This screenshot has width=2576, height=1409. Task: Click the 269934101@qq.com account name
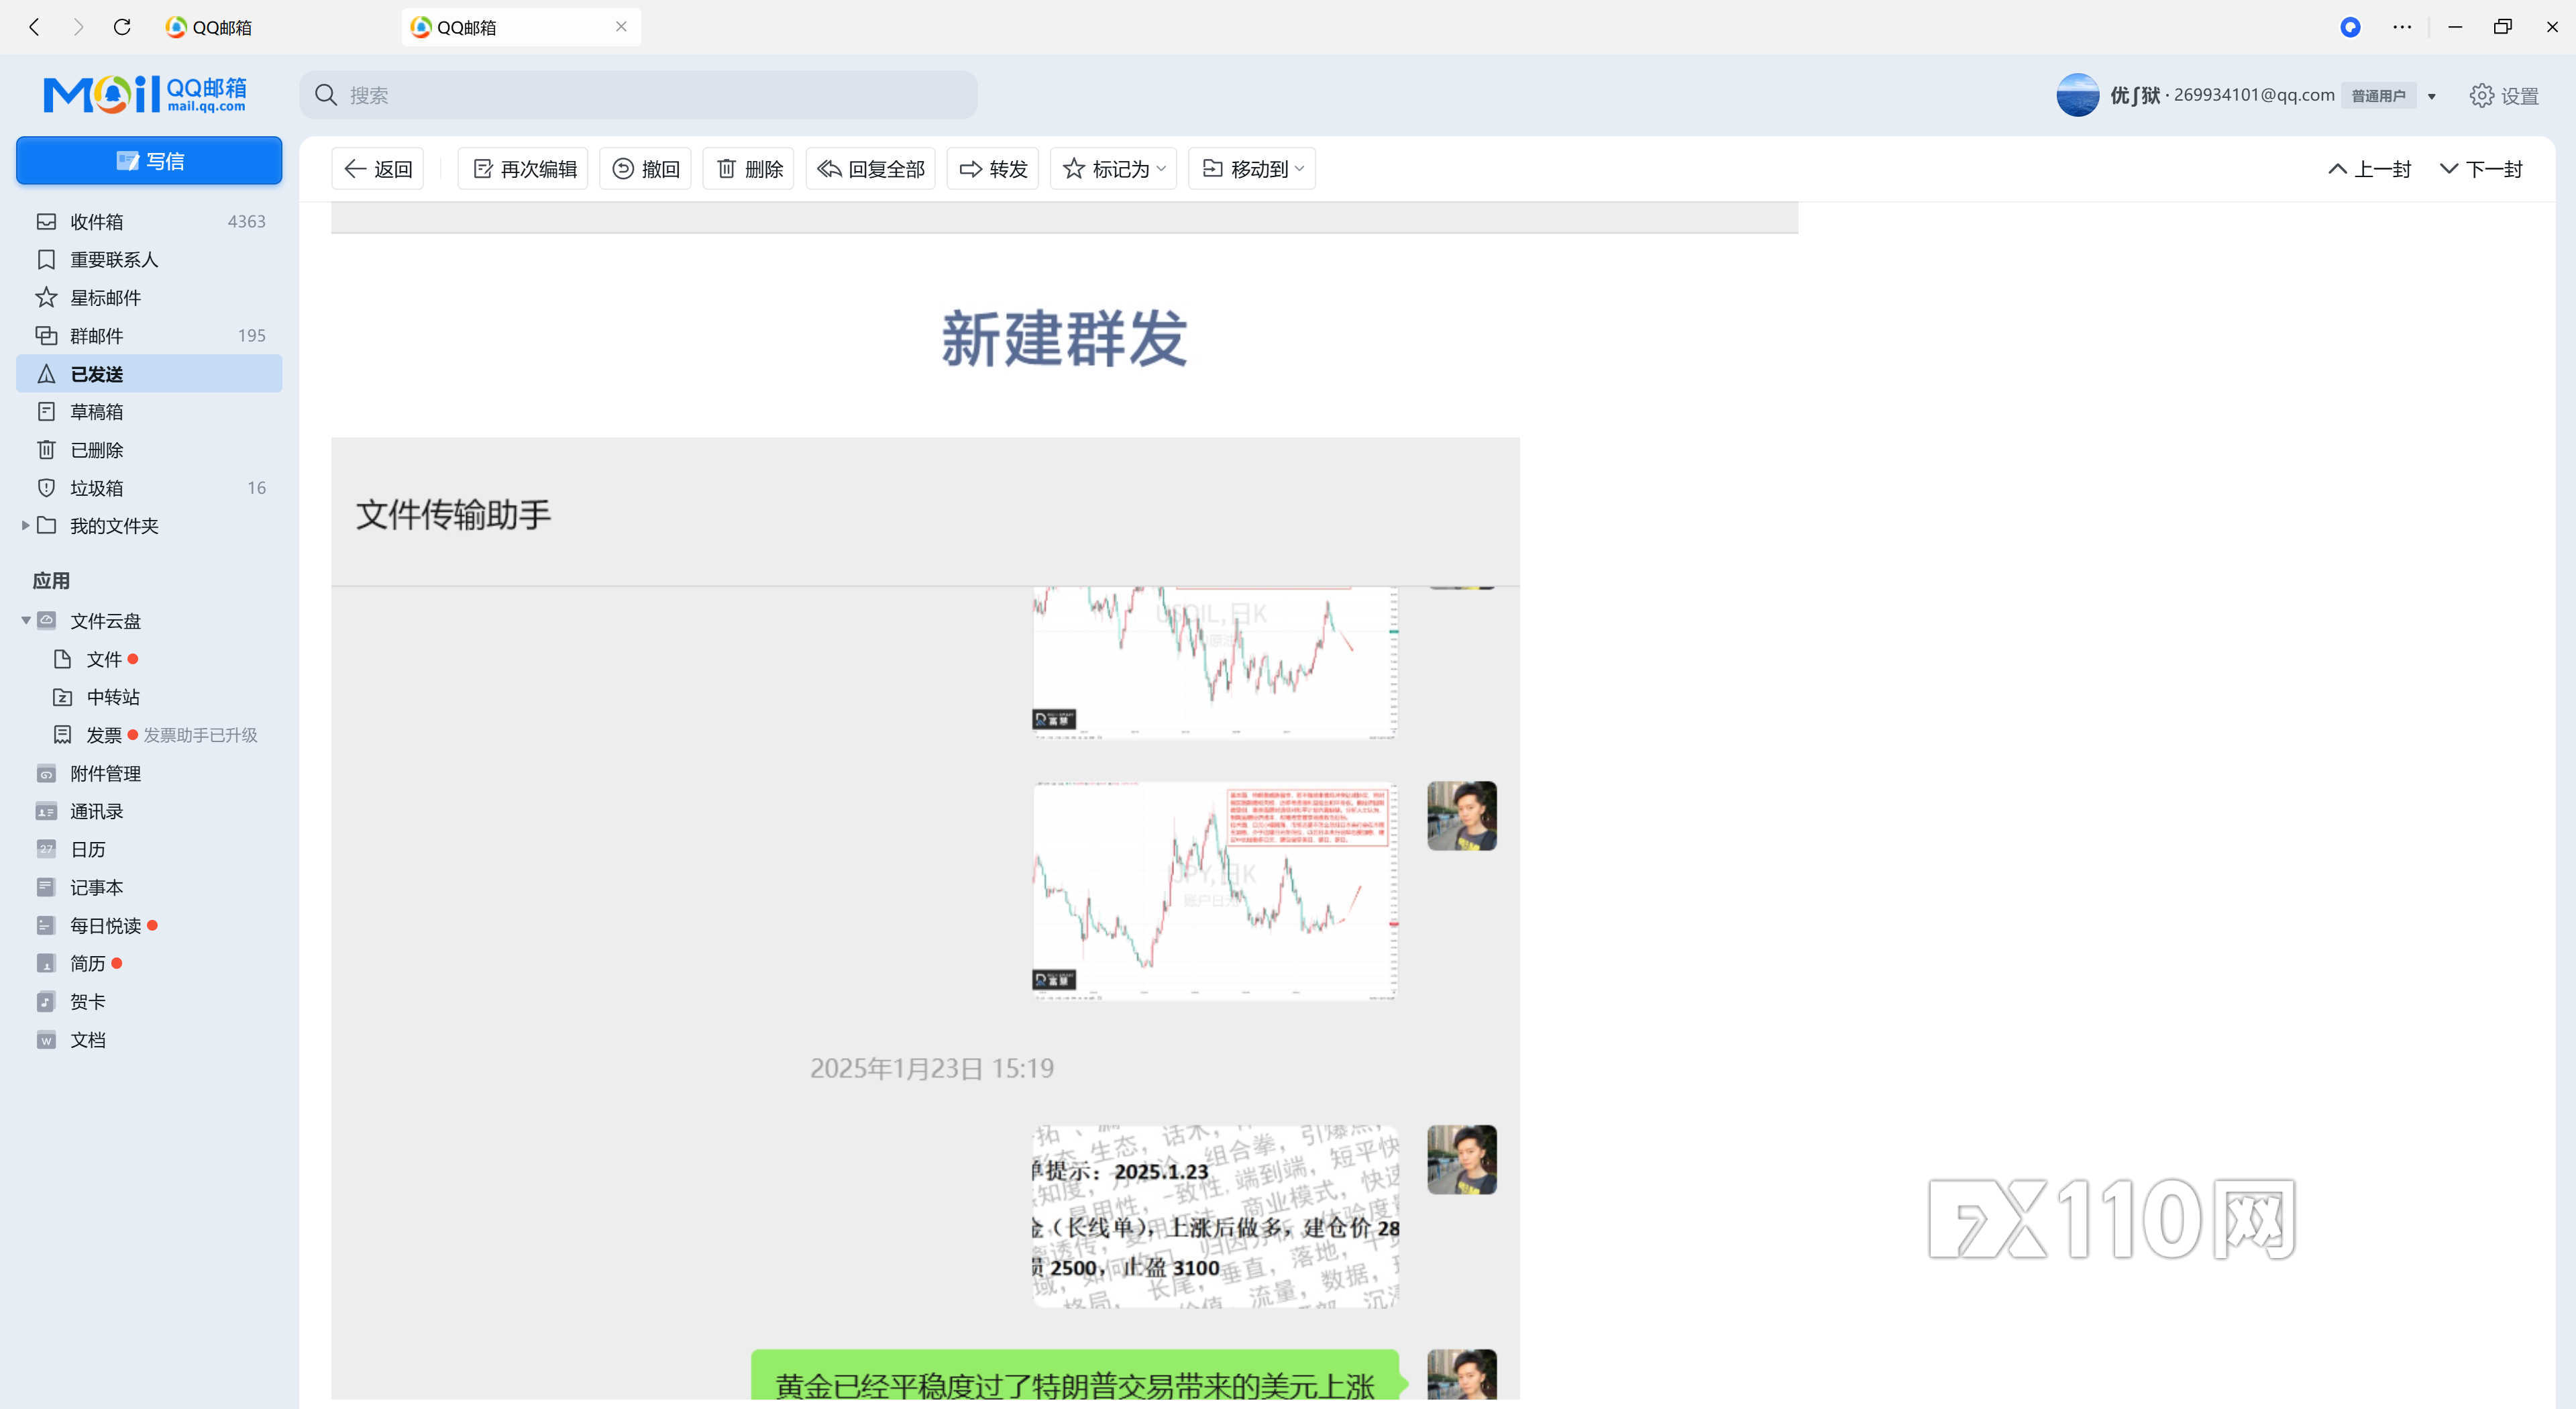click(x=2254, y=95)
